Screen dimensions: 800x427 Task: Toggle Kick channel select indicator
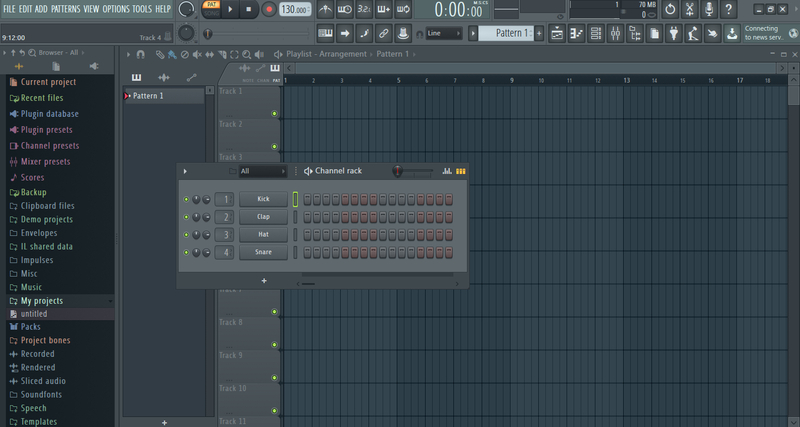coord(295,199)
